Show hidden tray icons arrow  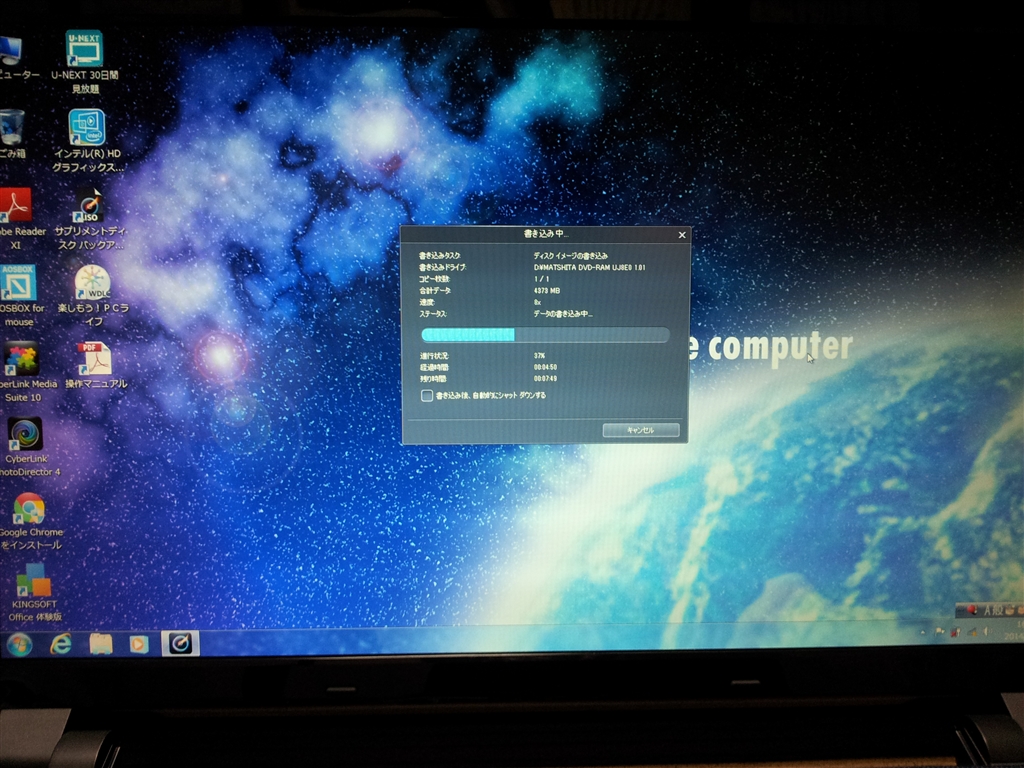pyautogui.click(x=923, y=632)
